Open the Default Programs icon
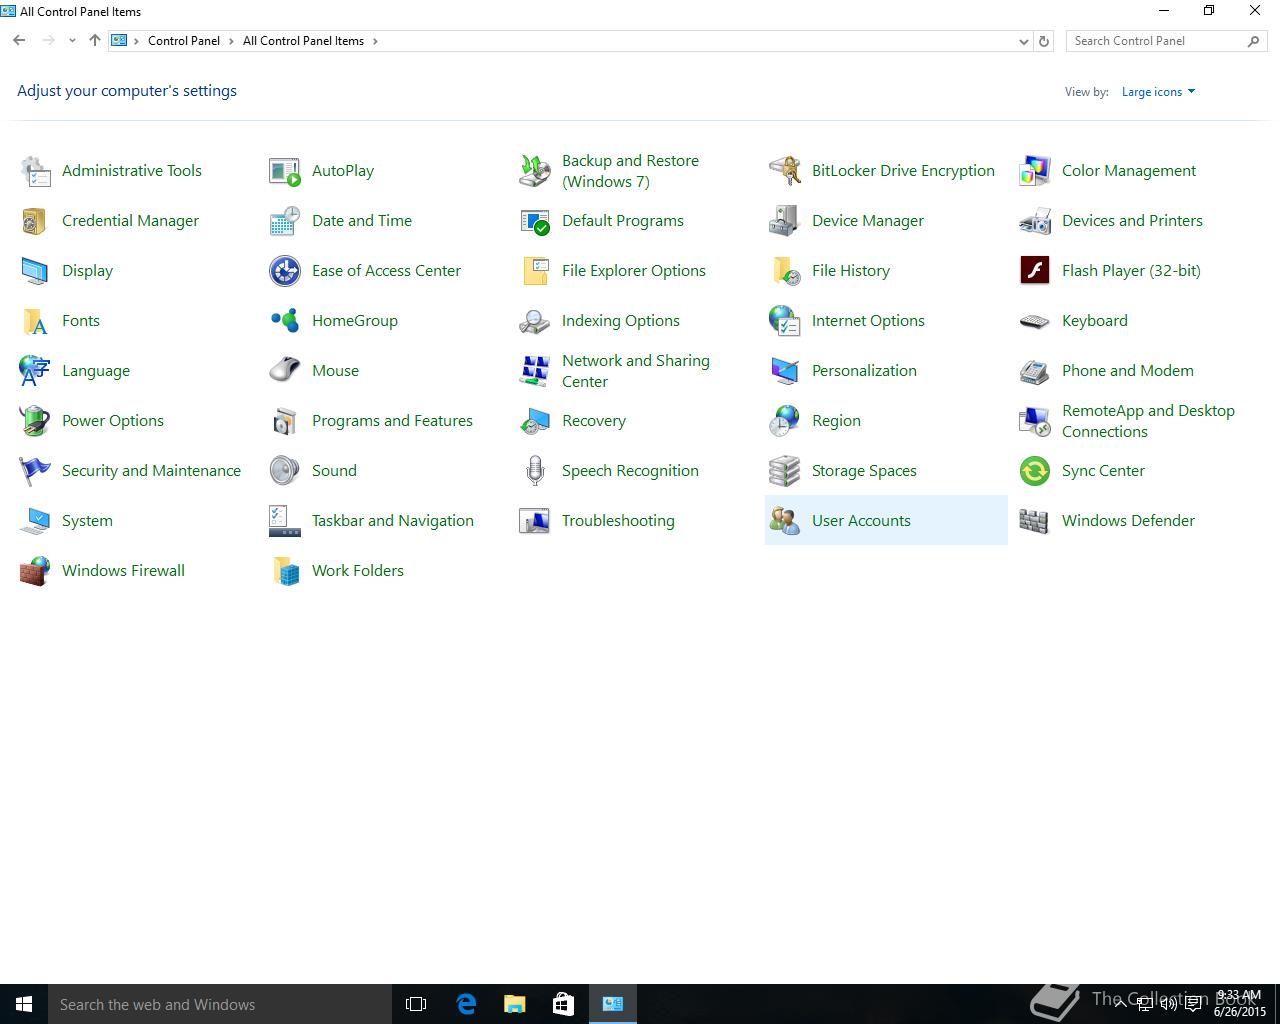 (x=535, y=221)
